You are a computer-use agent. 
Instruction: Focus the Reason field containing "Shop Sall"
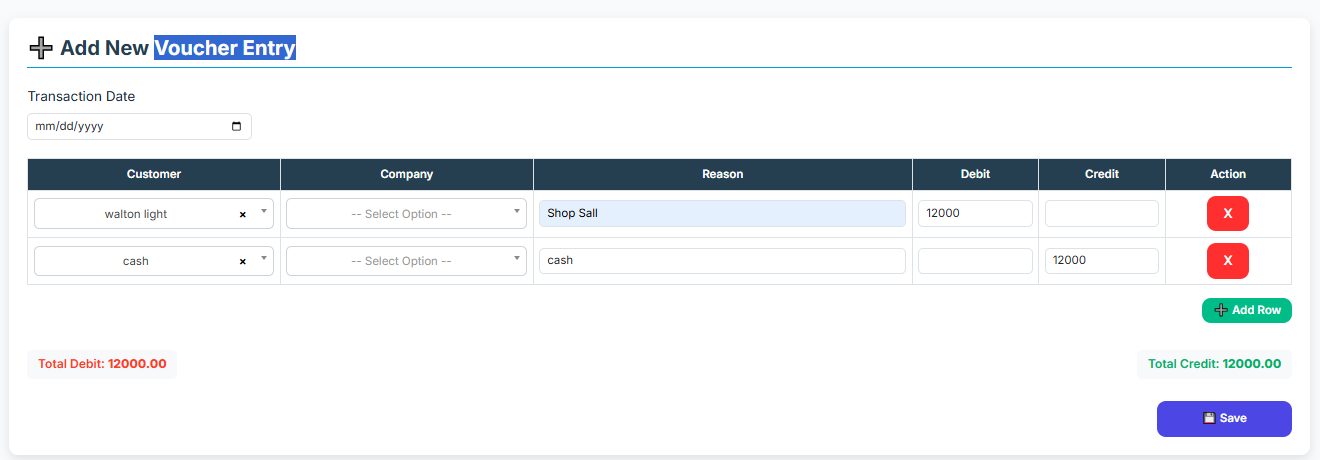722,214
